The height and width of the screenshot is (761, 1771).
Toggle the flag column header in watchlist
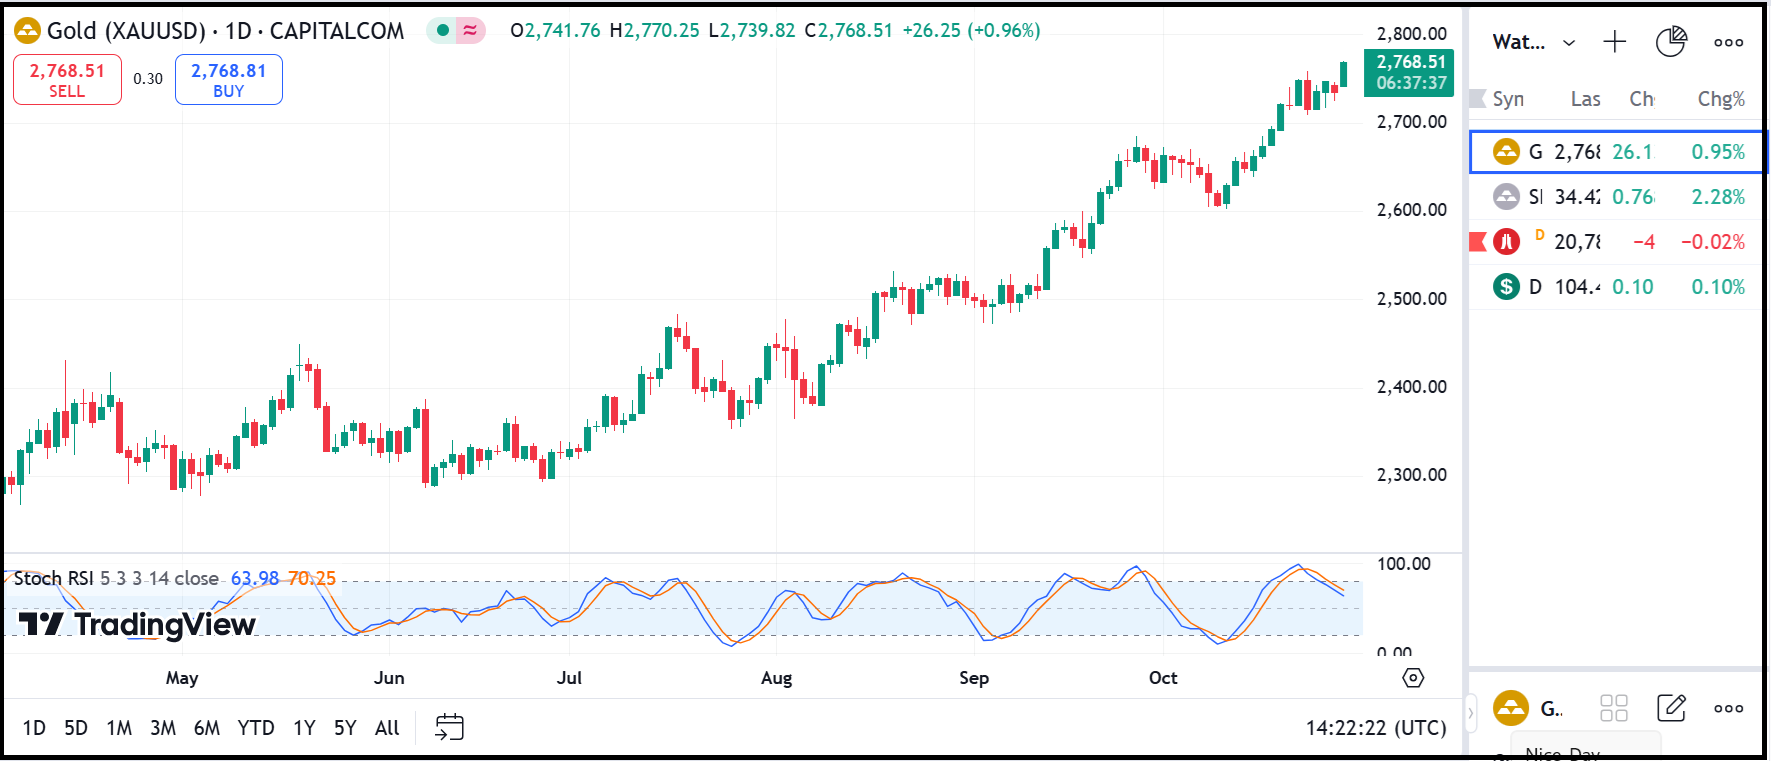[1477, 99]
